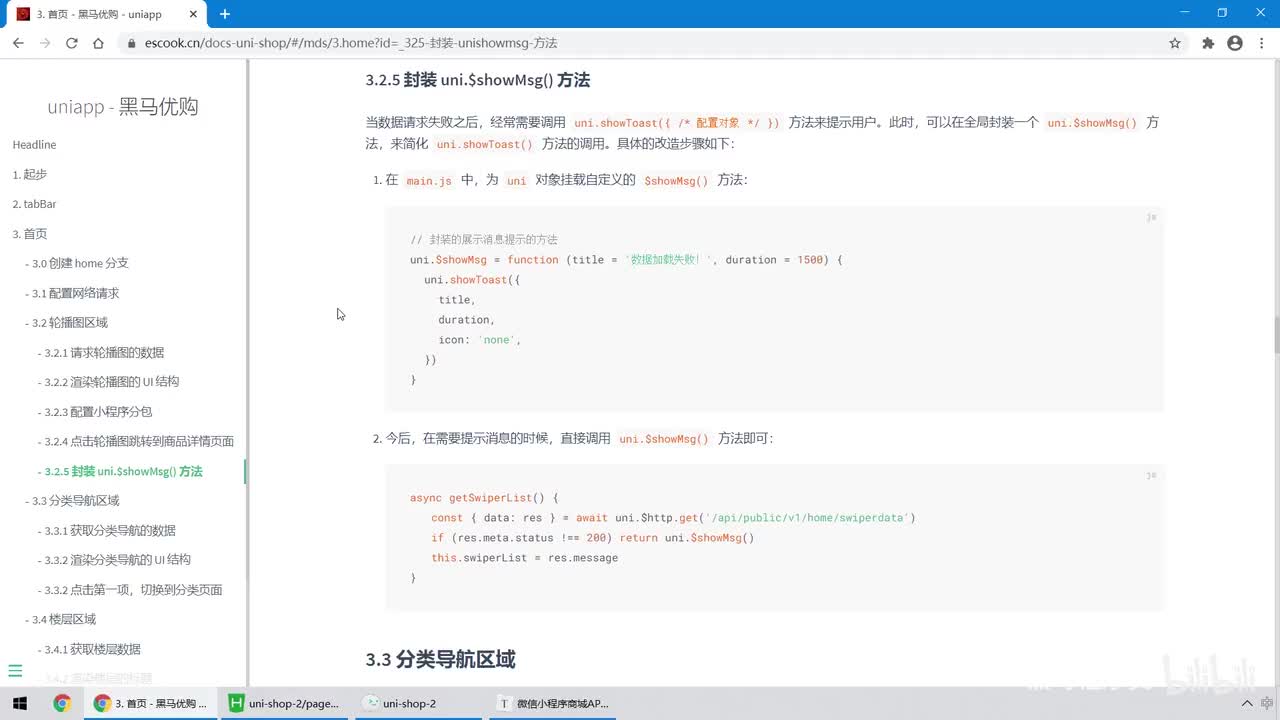Click the inline code uni.showToast({ /* 配置对象 */ })

point(677,123)
